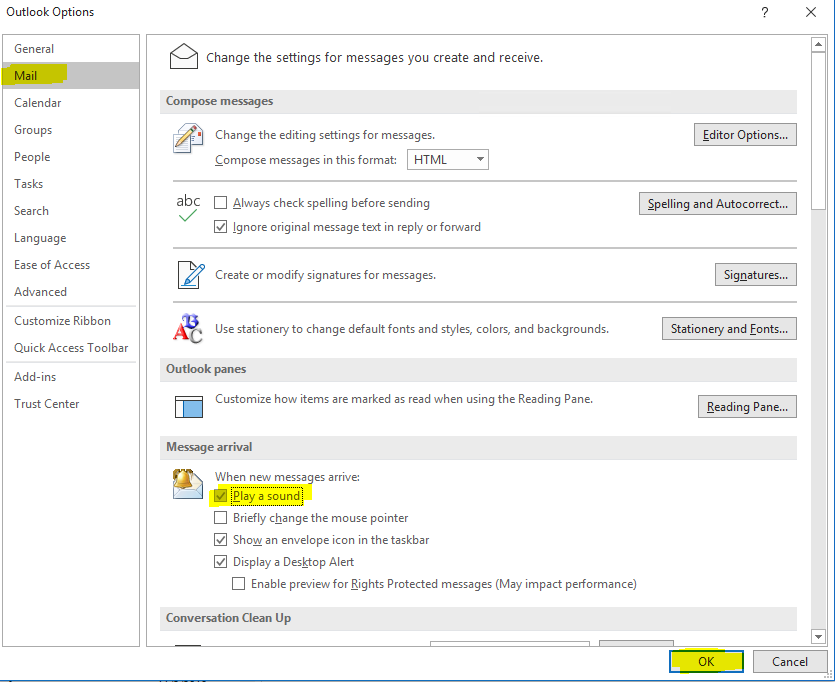Click the scrollbar down arrow
This screenshot has width=835, height=682.
point(818,636)
